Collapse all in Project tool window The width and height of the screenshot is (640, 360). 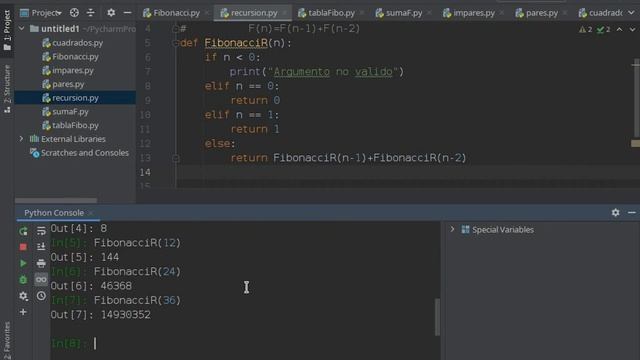pos(91,13)
